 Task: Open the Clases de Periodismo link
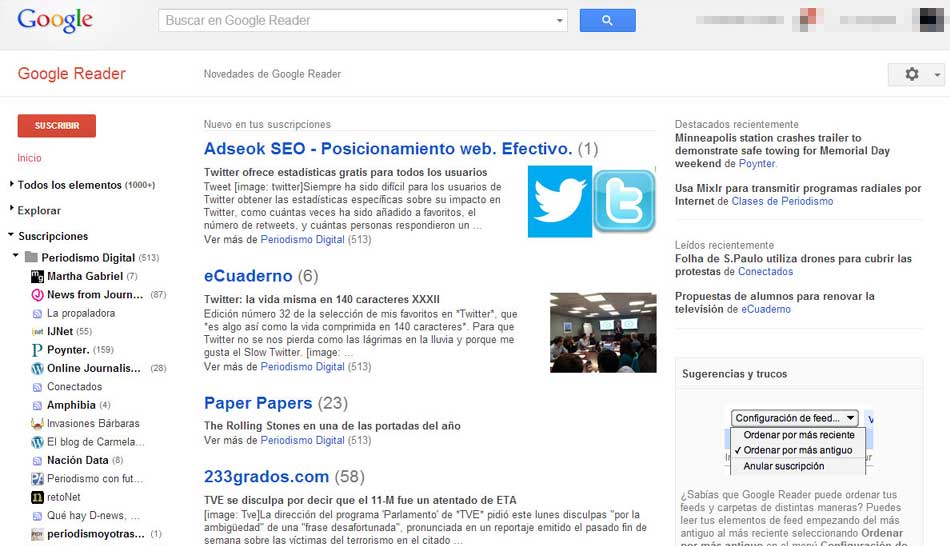tap(782, 201)
